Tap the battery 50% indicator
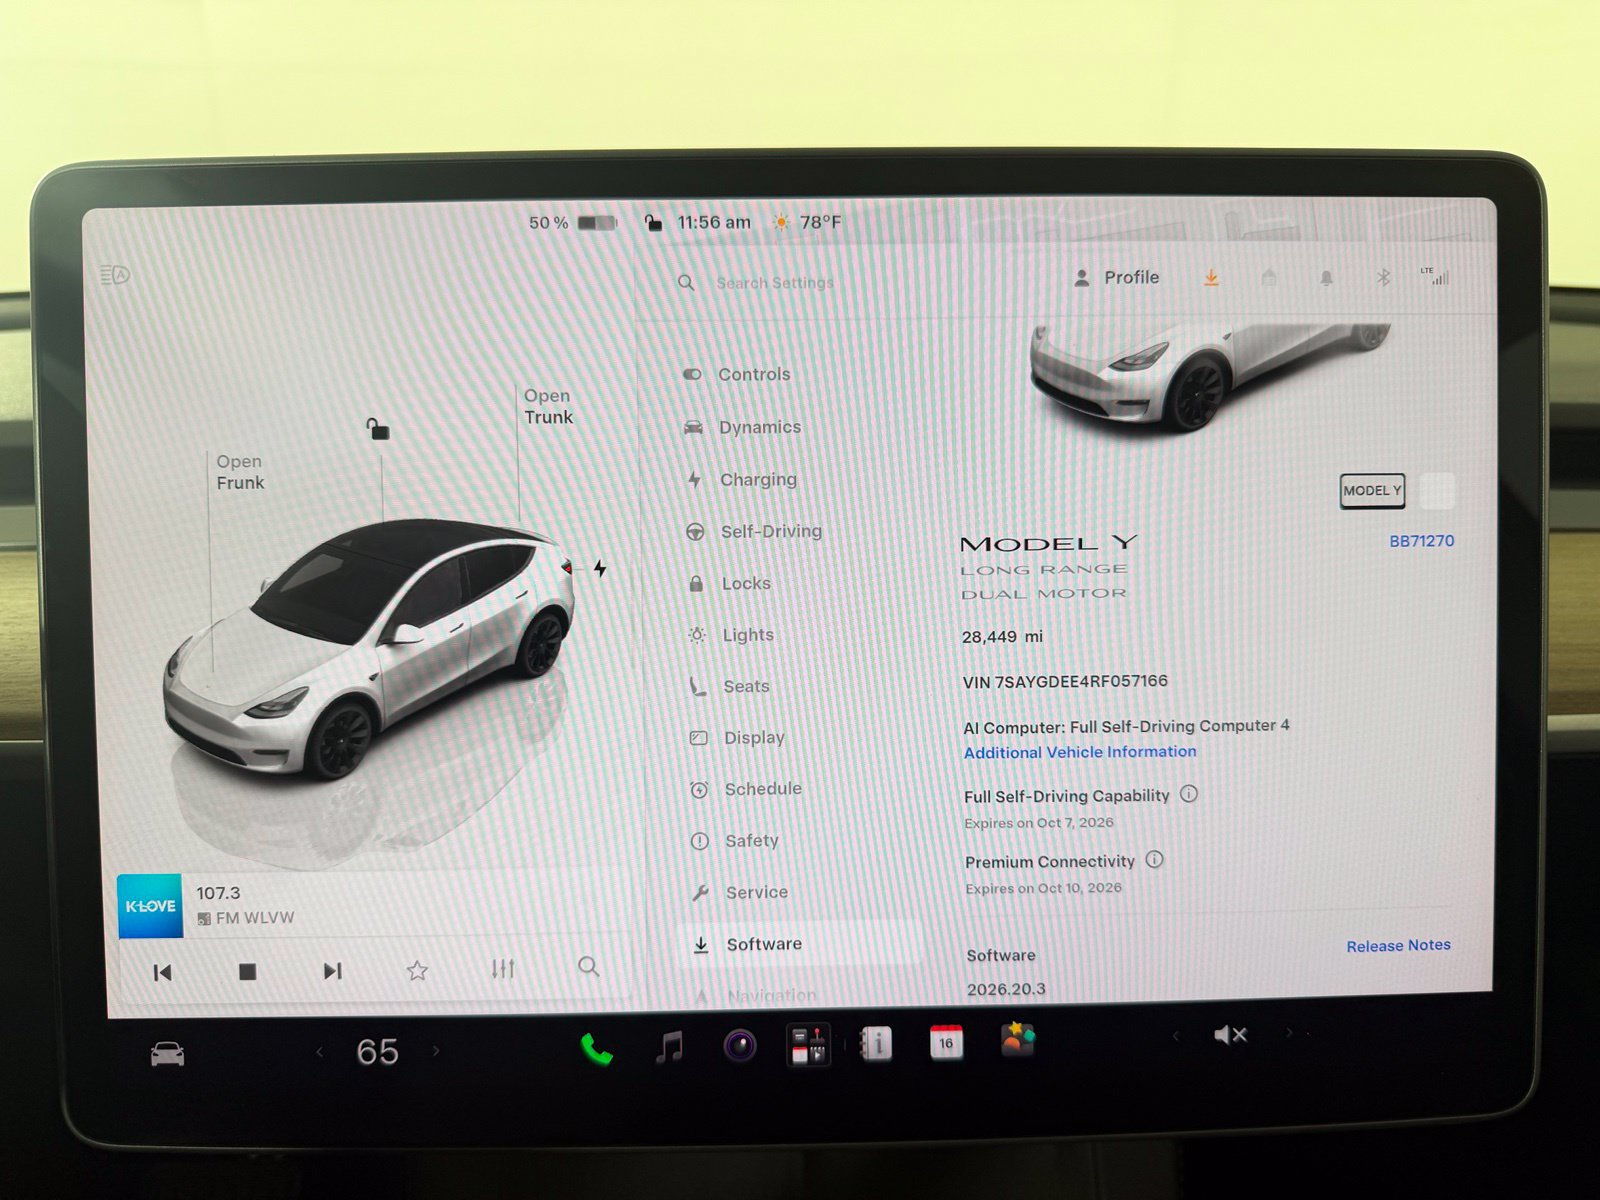The height and width of the screenshot is (1200, 1600). [x=572, y=222]
